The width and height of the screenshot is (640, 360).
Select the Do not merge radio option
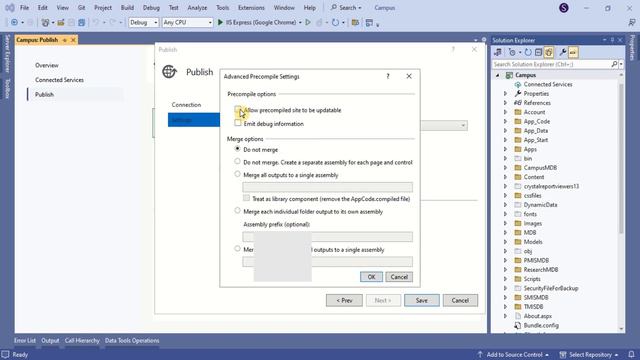(237, 149)
